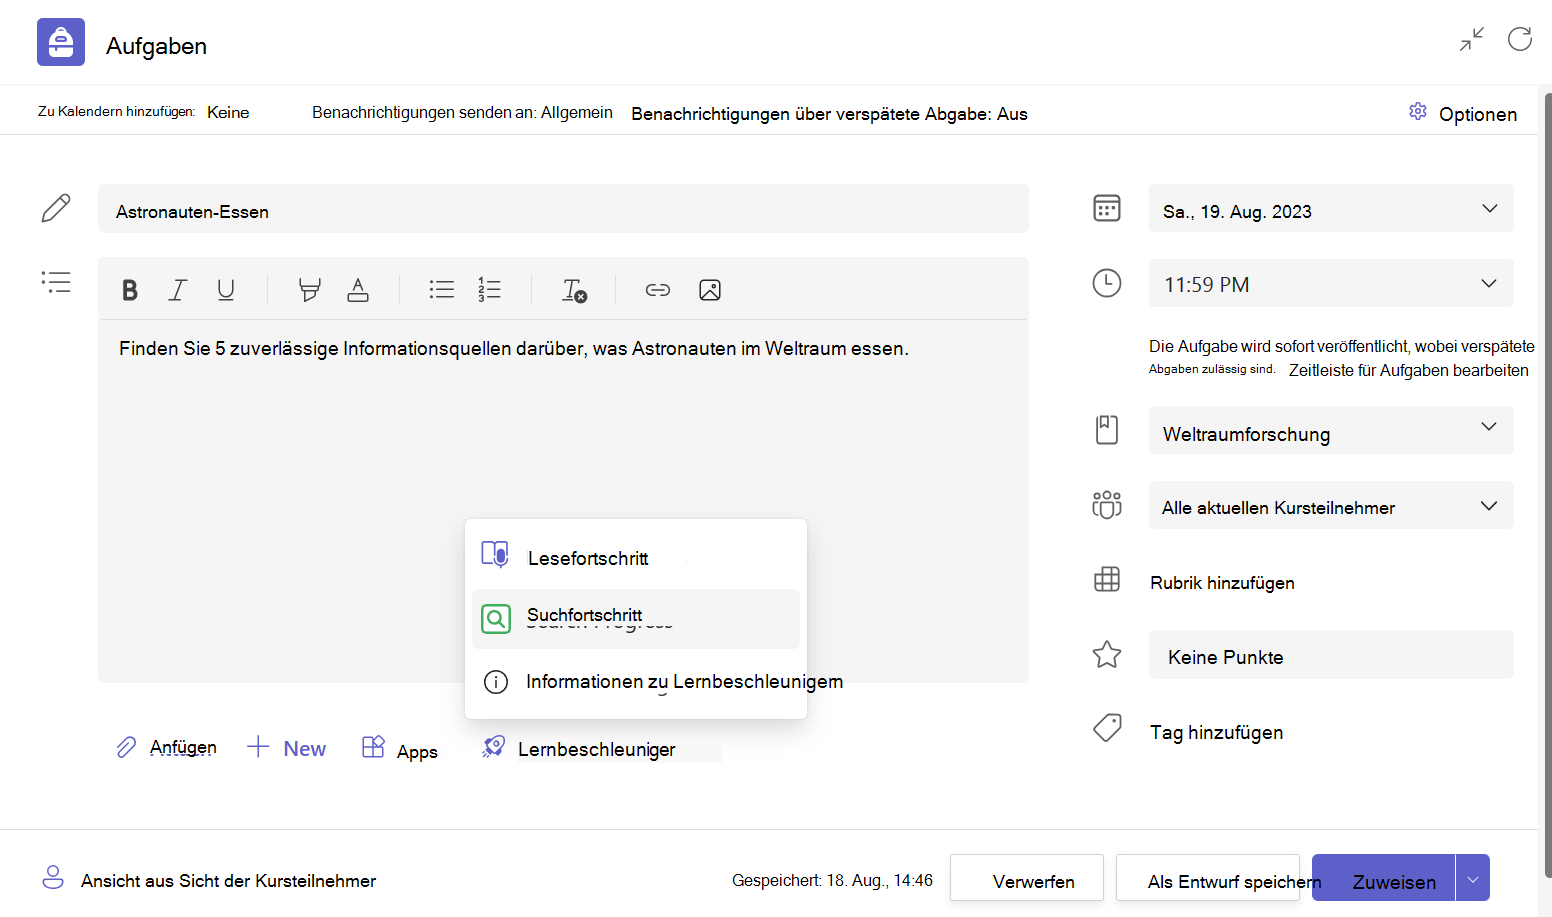1552x917 pixels.
Task: Click the star icon next to points
Action: (1107, 655)
